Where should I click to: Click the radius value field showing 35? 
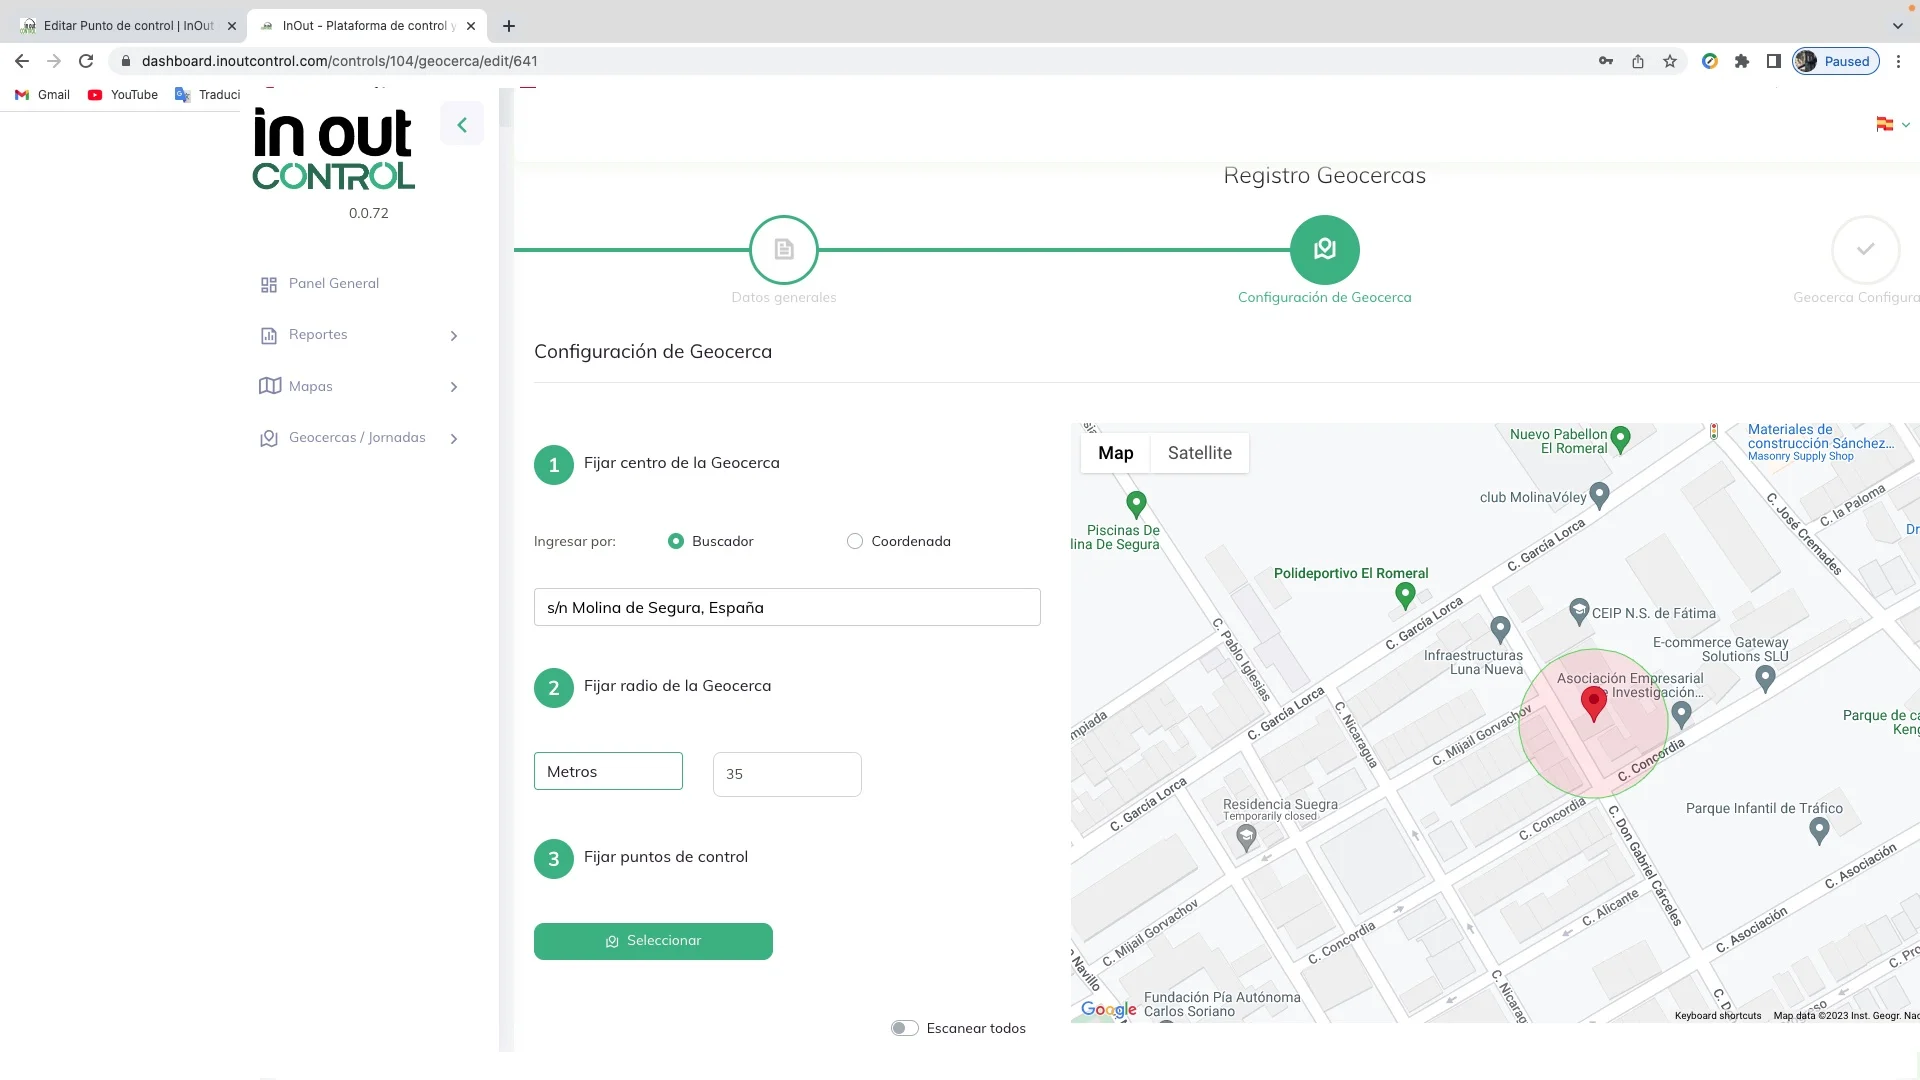pyautogui.click(x=787, y=774)
